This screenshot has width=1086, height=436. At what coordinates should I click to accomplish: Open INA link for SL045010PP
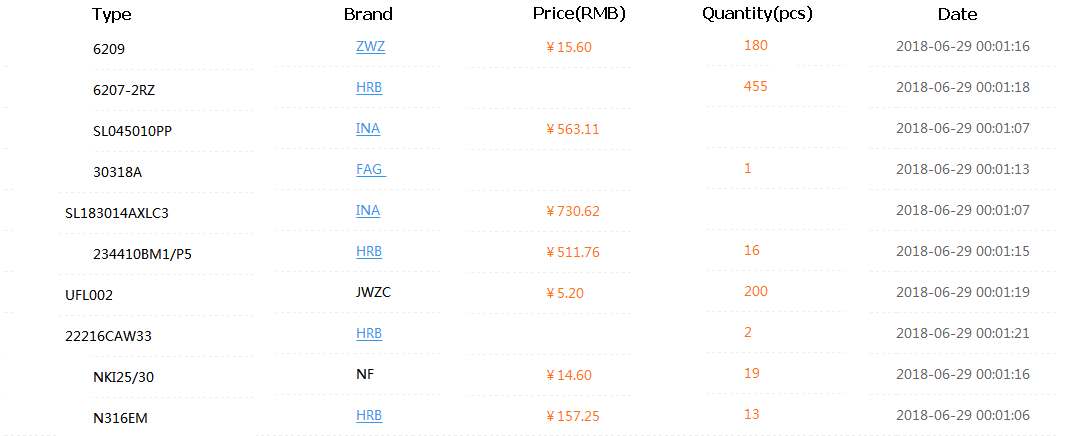coord(368,128)
